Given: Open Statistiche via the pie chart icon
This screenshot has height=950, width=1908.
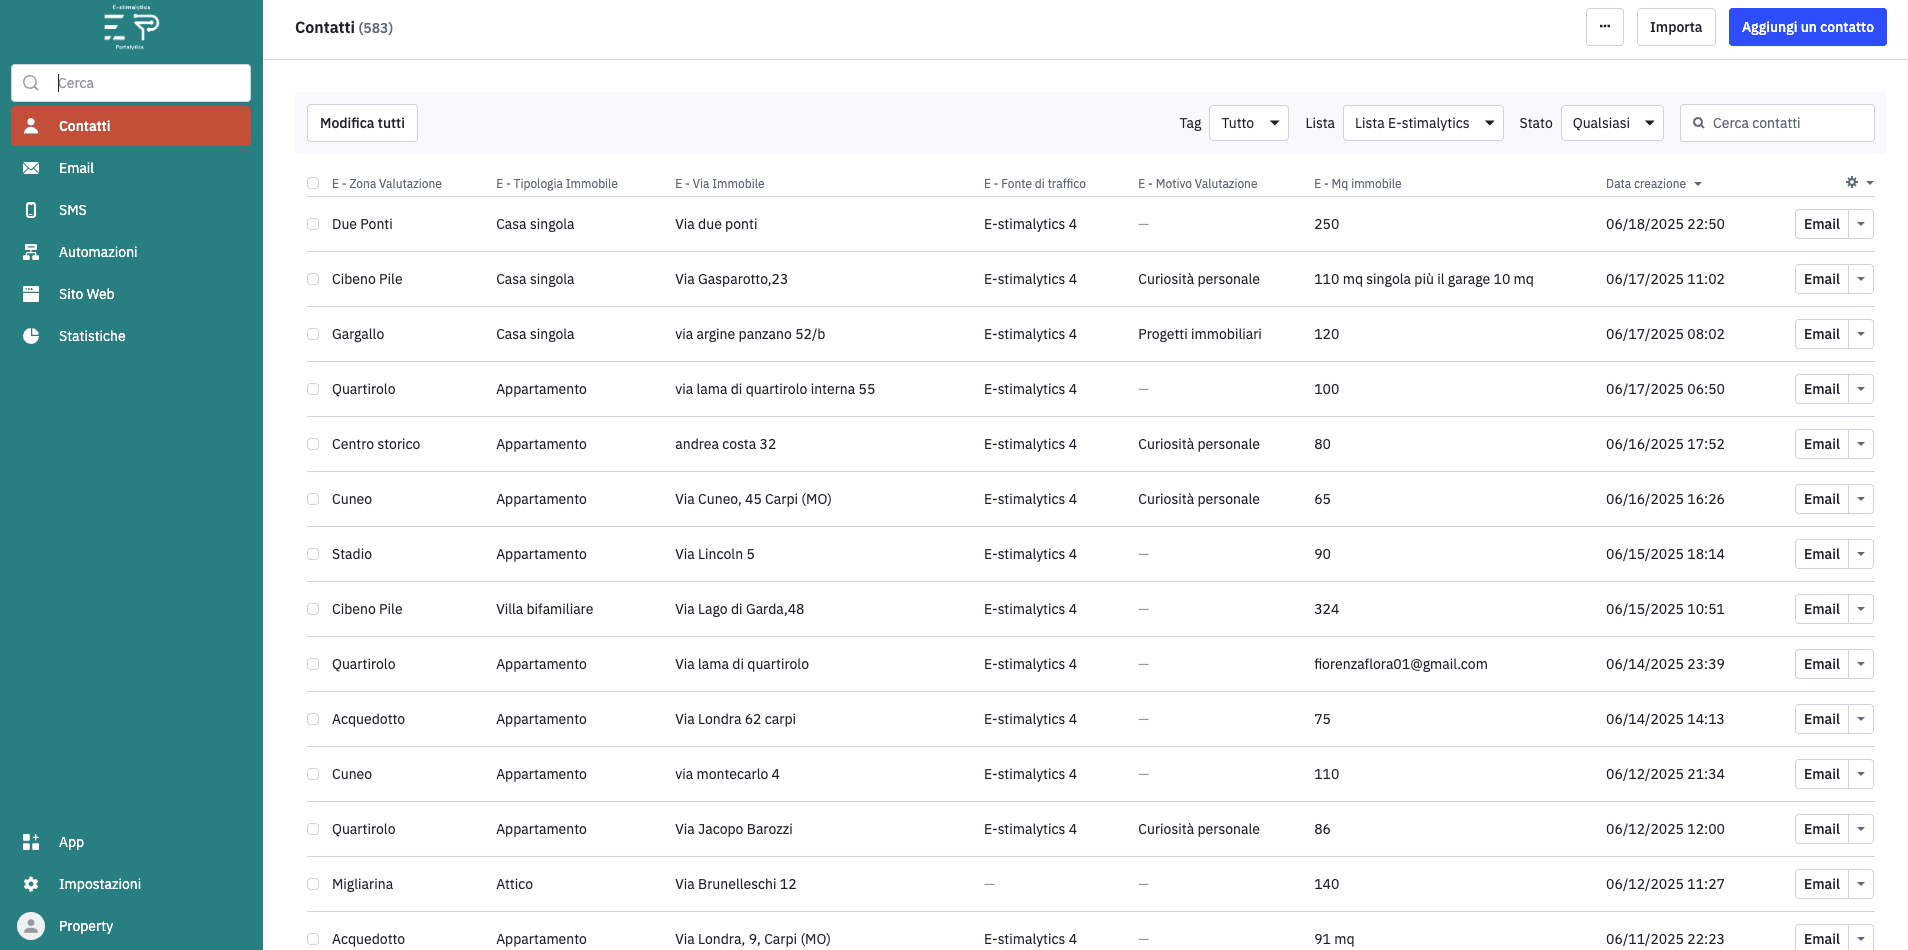Looking at the screenshot, I should click(x=31, y=336).
